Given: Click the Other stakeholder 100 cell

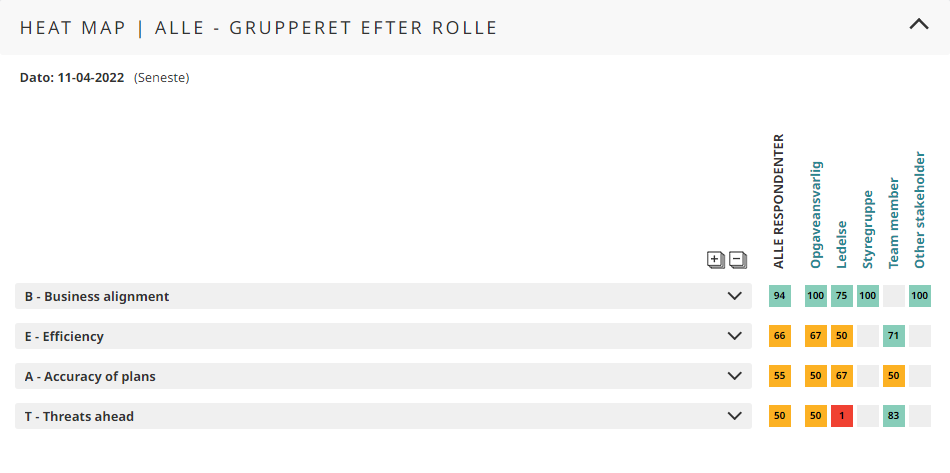Looking at the screenshot, I should (920, 296).
